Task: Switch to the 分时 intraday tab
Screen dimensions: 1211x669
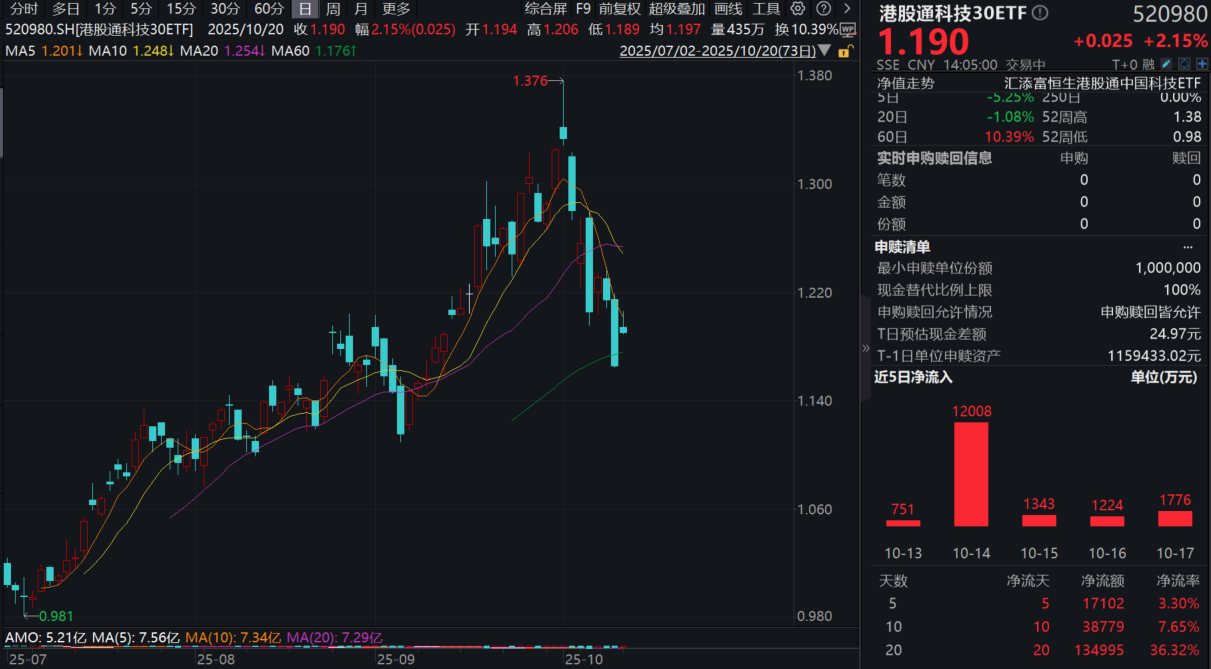Action: pos(22,8)
